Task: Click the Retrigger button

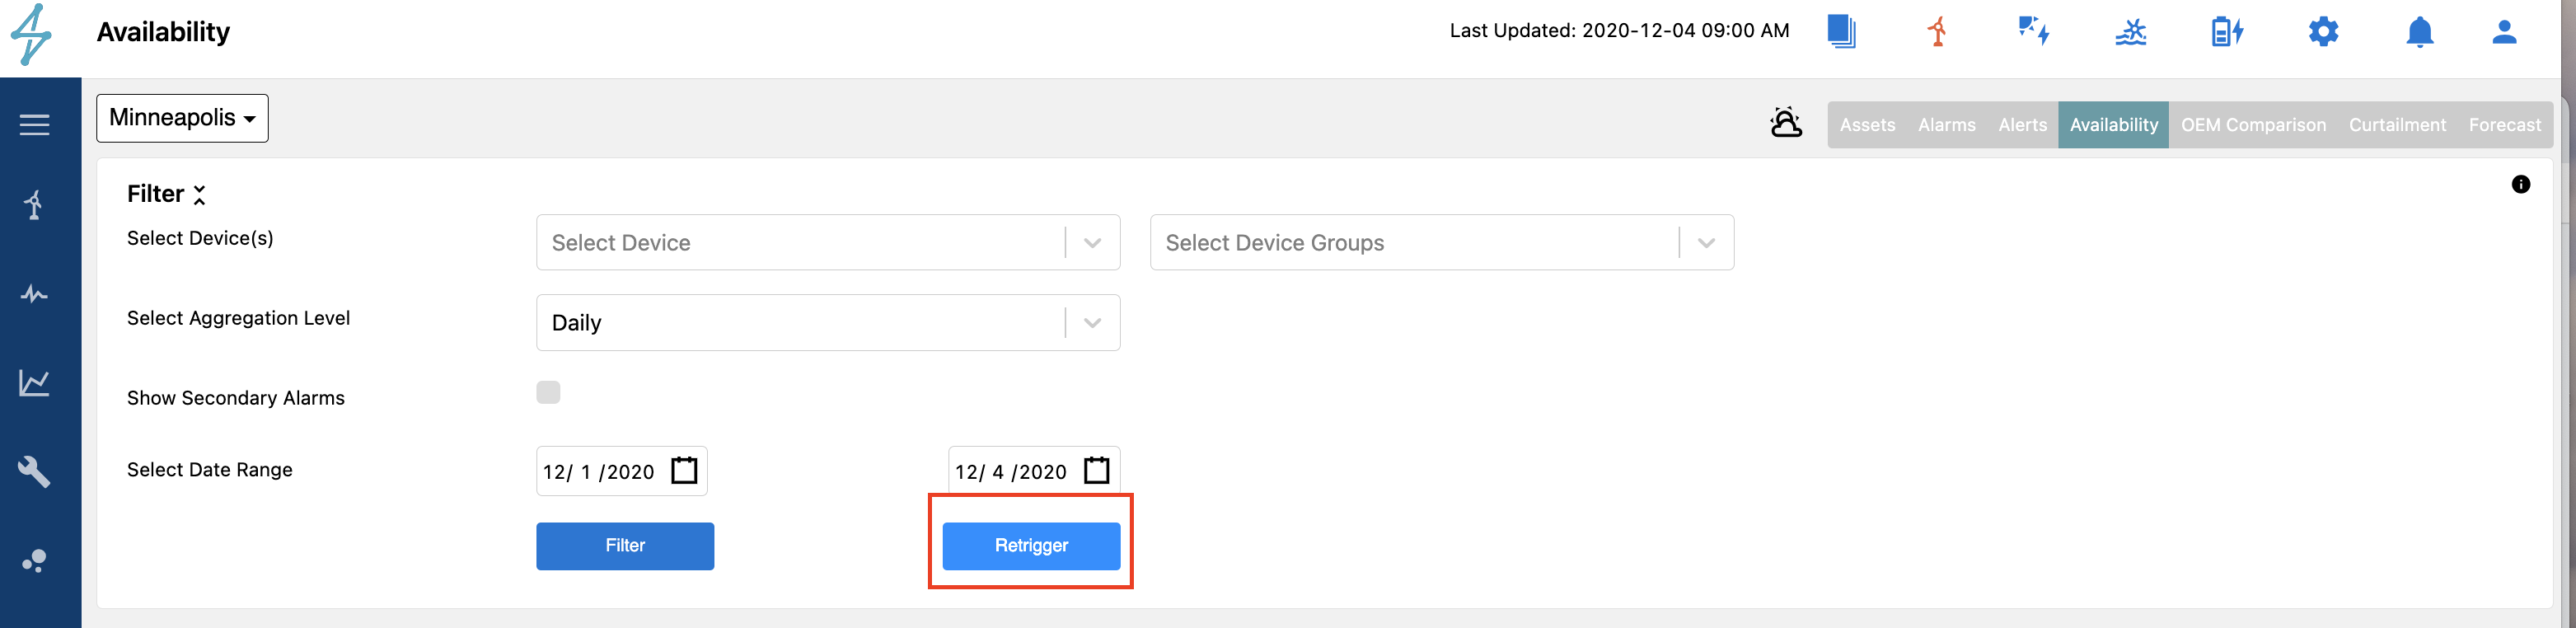Action: tap(1031, 546)
